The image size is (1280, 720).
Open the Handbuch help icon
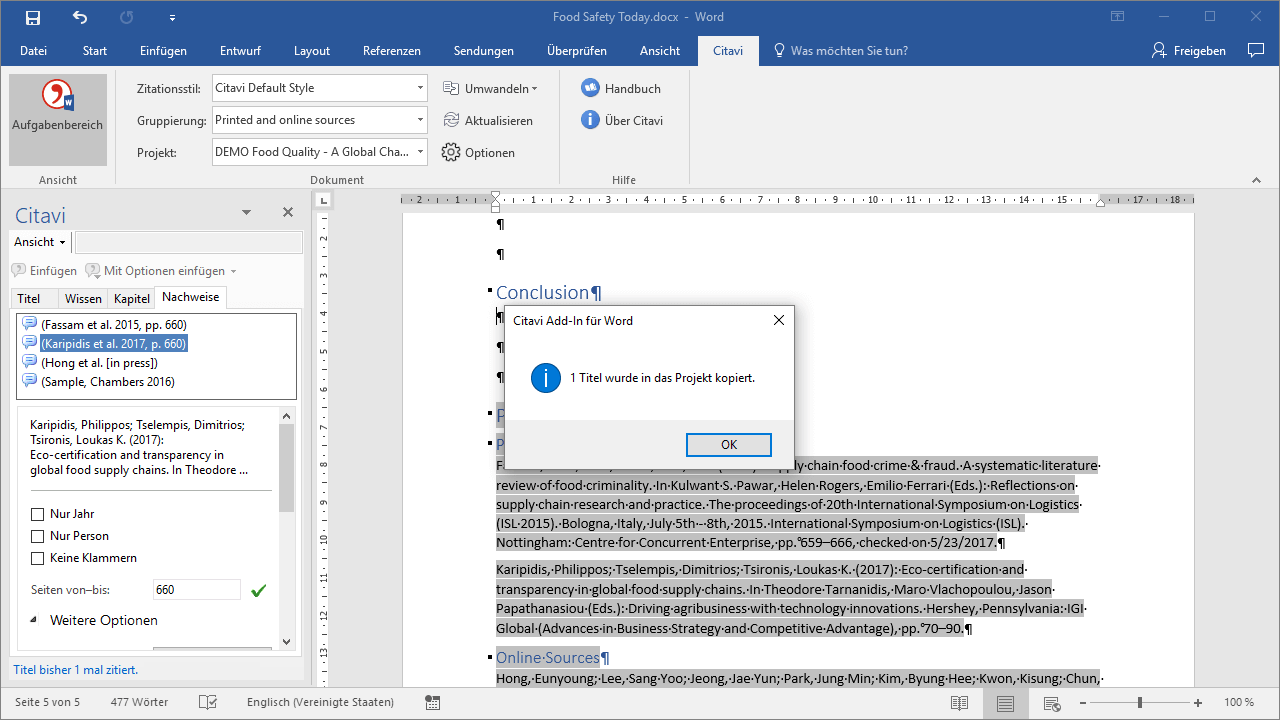(x=590, y=88)
